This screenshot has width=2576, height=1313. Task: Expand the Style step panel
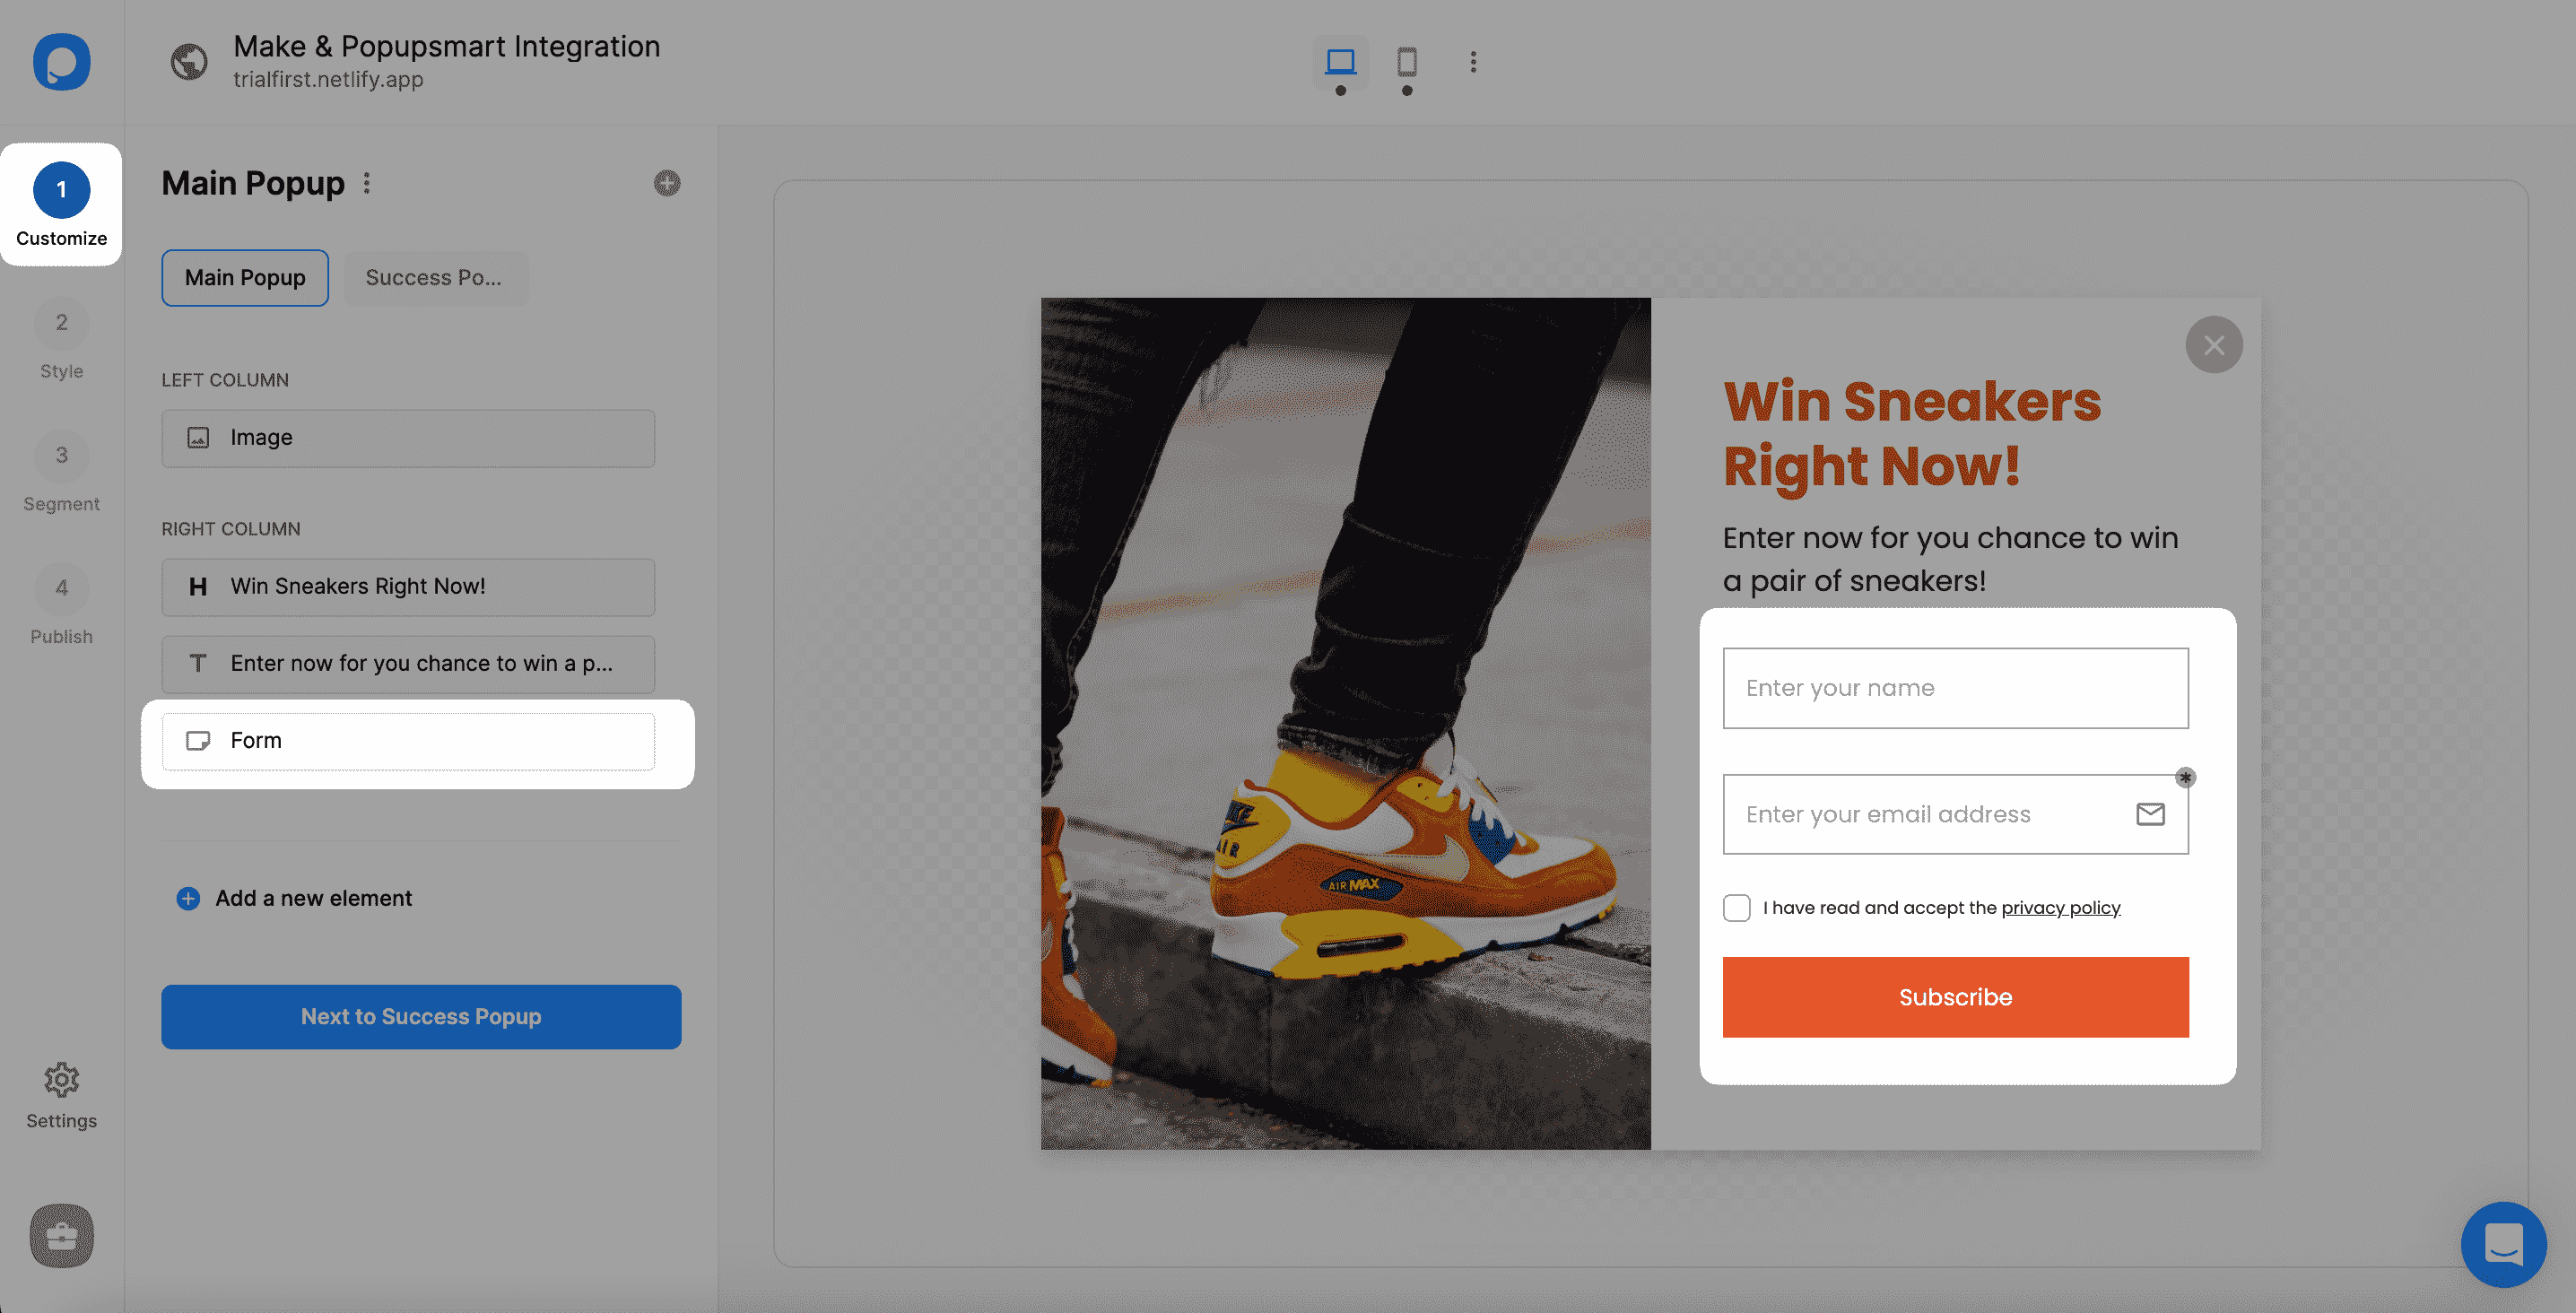tap(60, 342)
